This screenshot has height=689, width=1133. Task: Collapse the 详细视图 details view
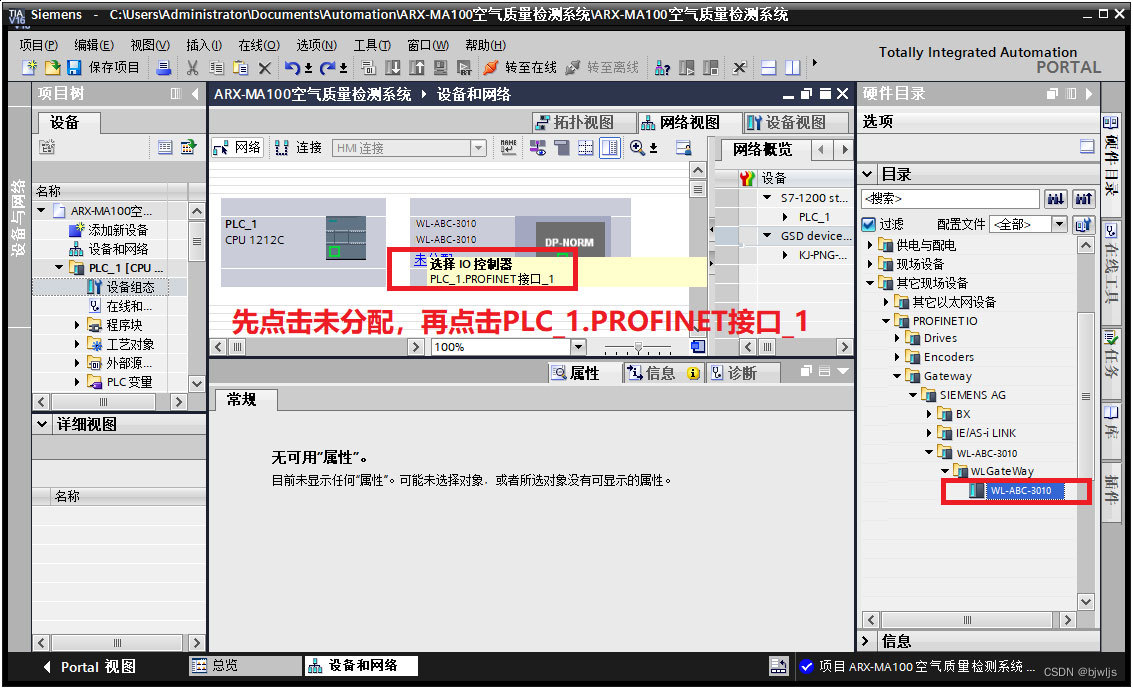click(x=42, y=424)
